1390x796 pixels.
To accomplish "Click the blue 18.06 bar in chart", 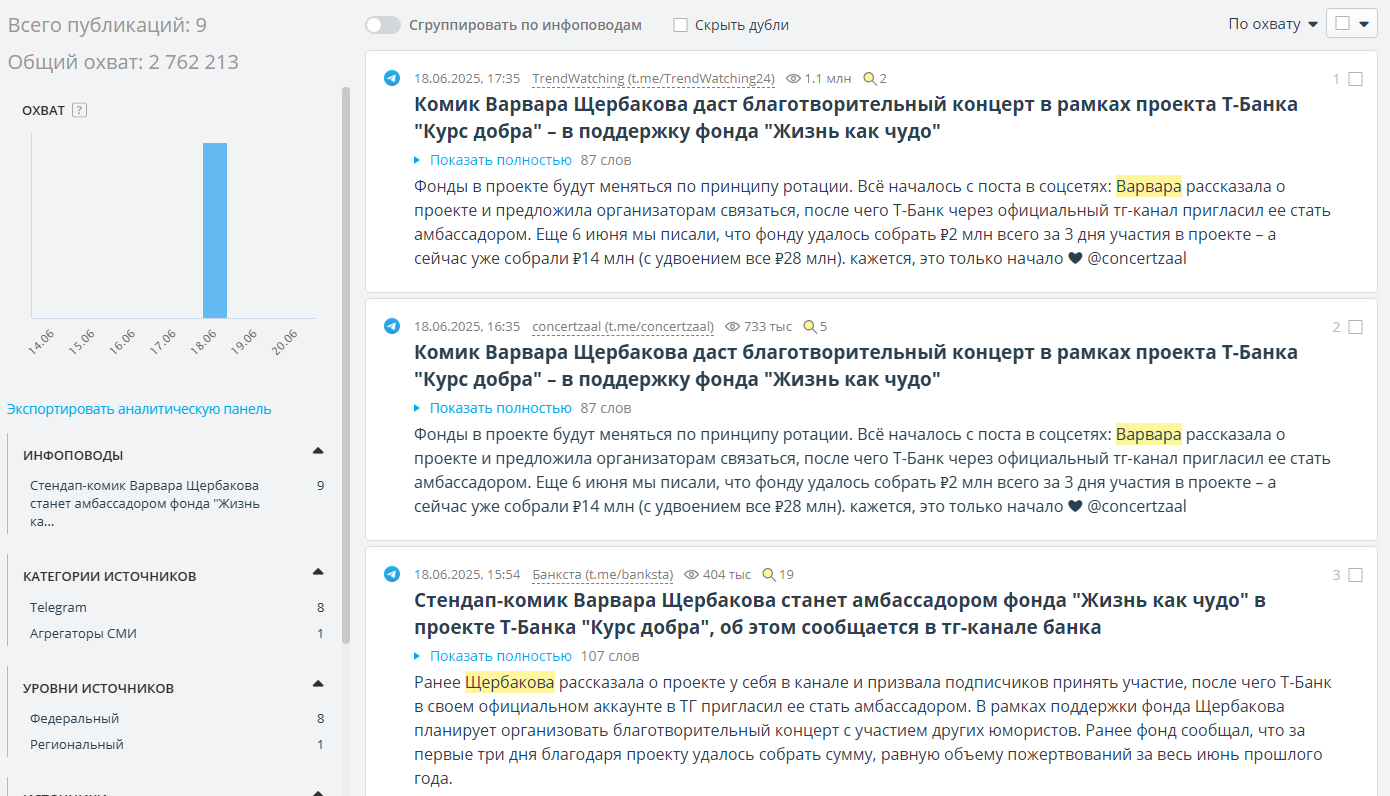I will pos(215,230).
